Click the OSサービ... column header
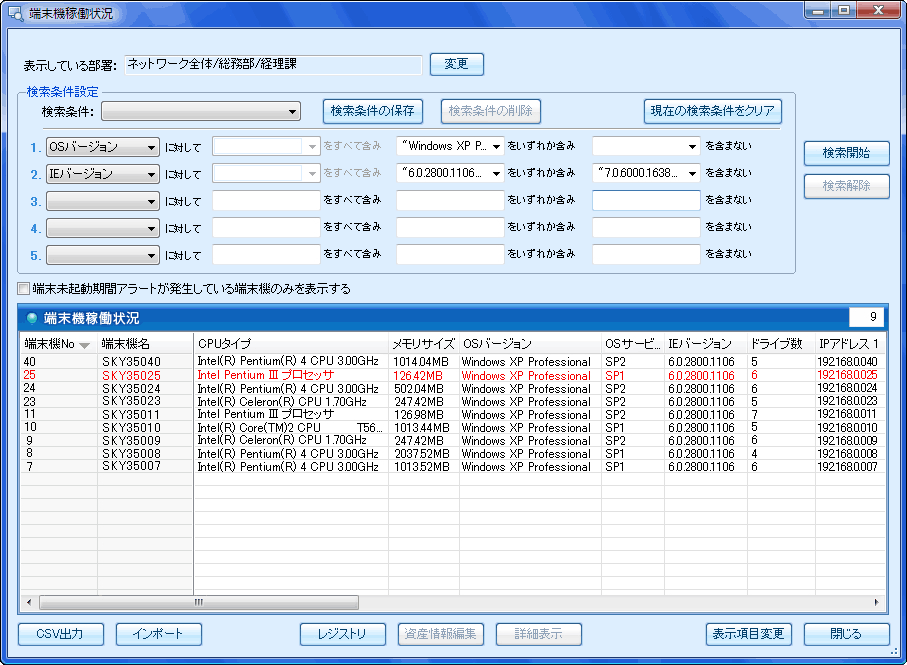Image resolution: width=907 pixels, height=665 pixels. point(633,344)
